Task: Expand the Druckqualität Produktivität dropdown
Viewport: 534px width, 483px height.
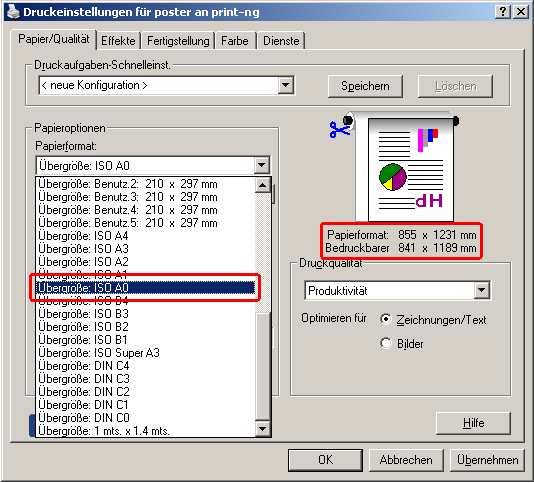Action: point(482,290)
